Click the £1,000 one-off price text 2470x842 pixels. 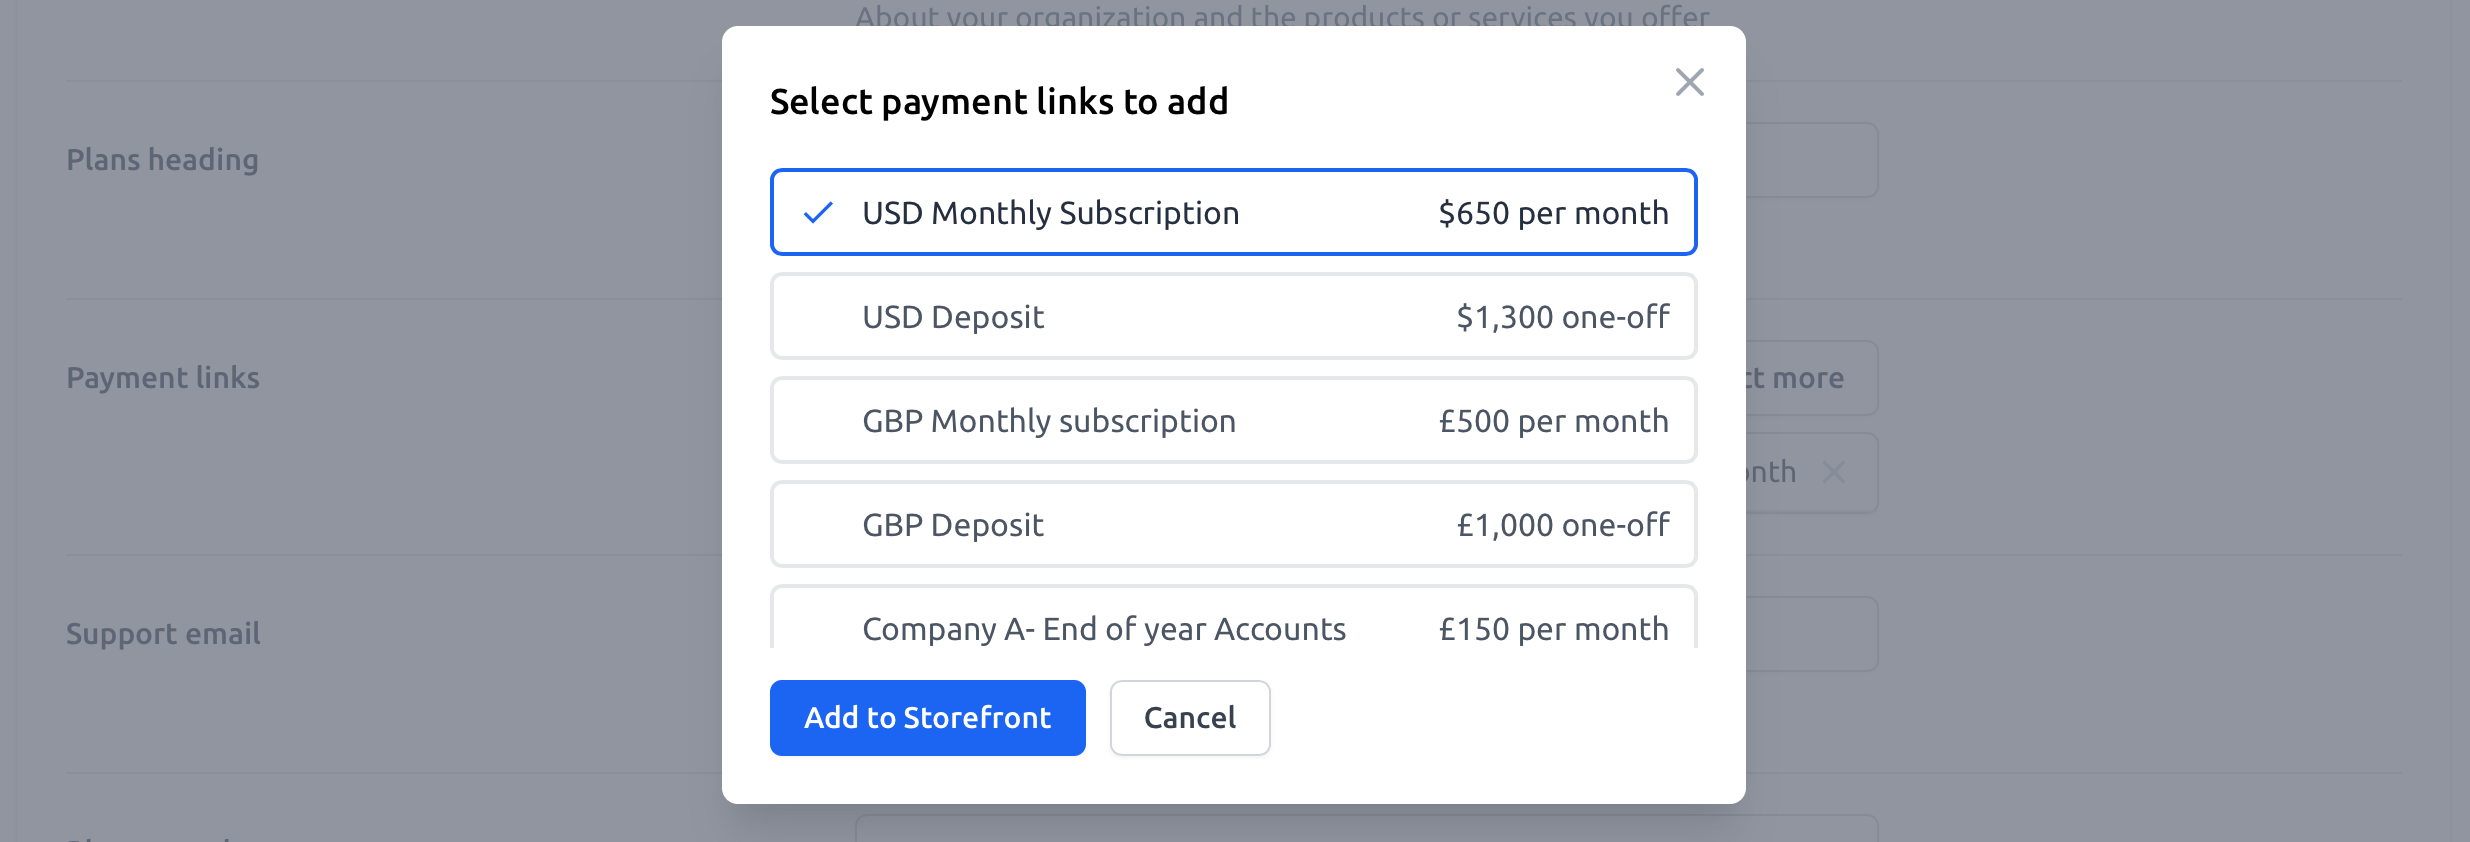pos(1562,525)
